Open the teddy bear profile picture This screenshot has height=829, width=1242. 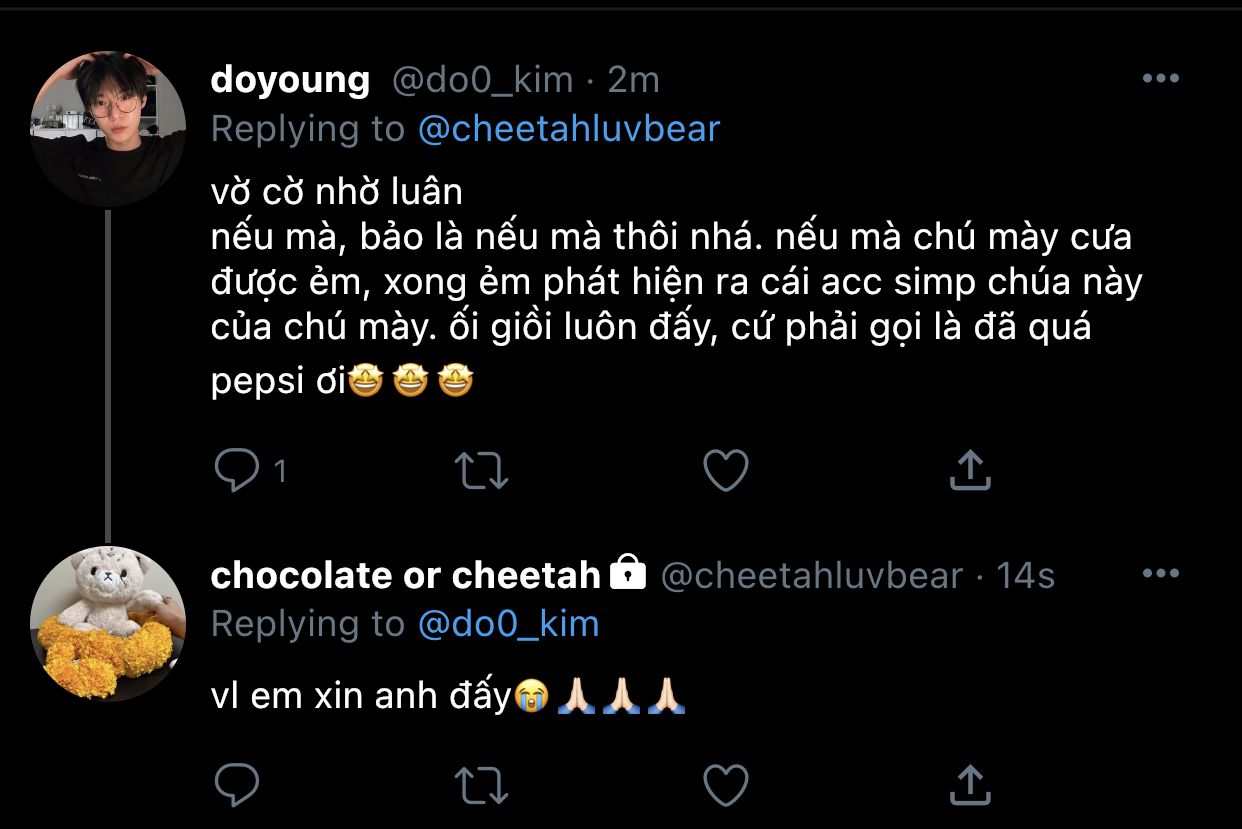pyautogui.click(x=108, y=624)
